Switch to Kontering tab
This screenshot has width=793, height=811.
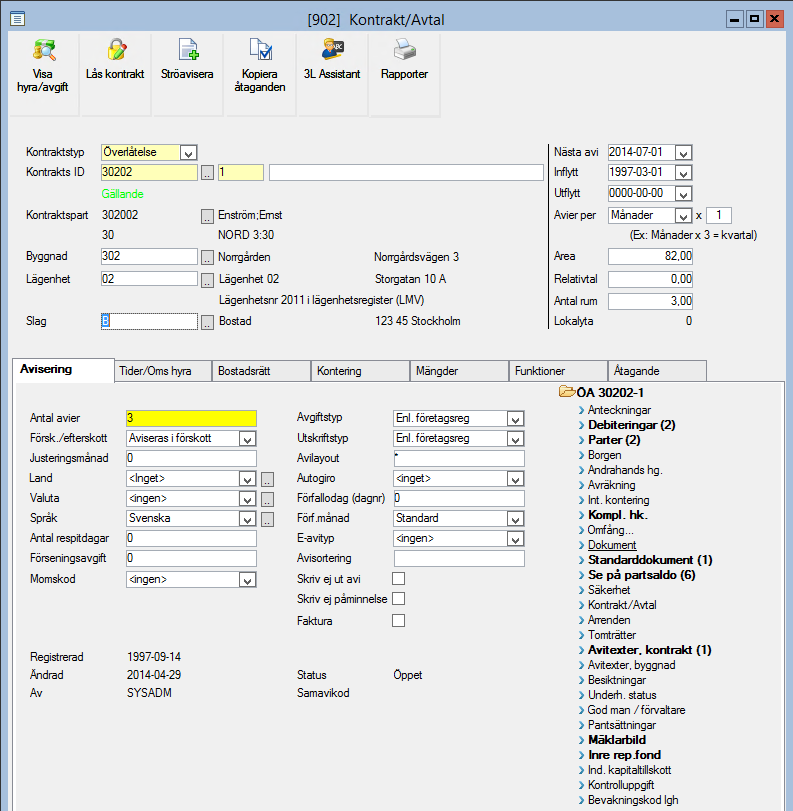point(360,371)
